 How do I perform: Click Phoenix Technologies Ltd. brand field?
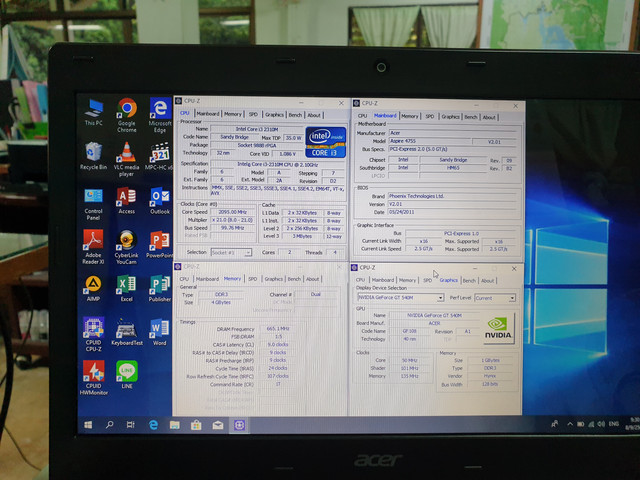452,196
